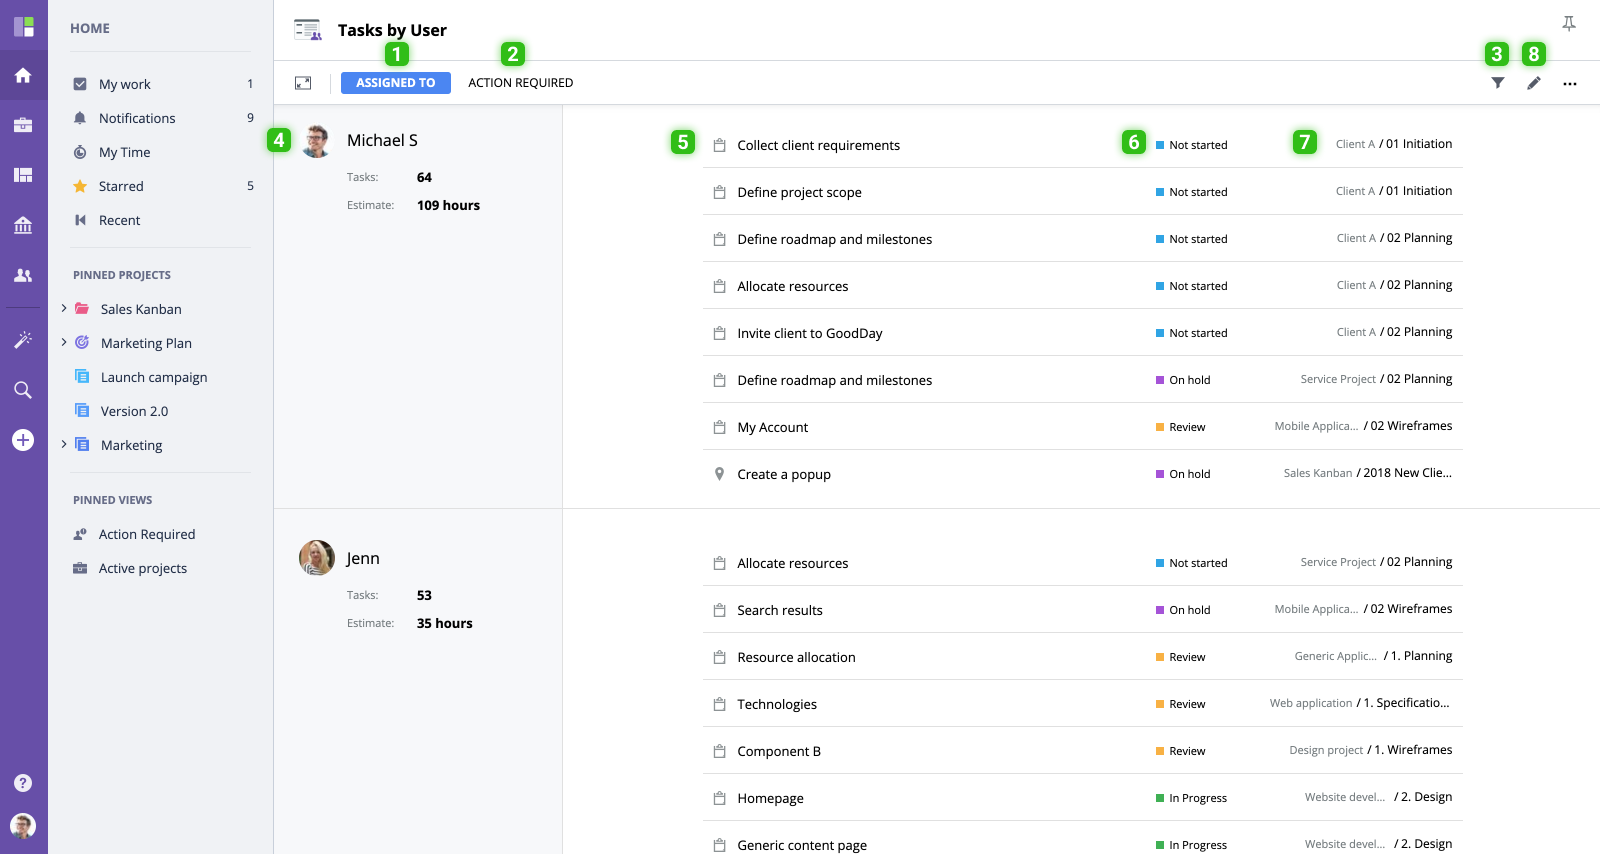Click the plus create button in sidebar
The height and width of the screenshot is (854, 1600).
point(23,440)
